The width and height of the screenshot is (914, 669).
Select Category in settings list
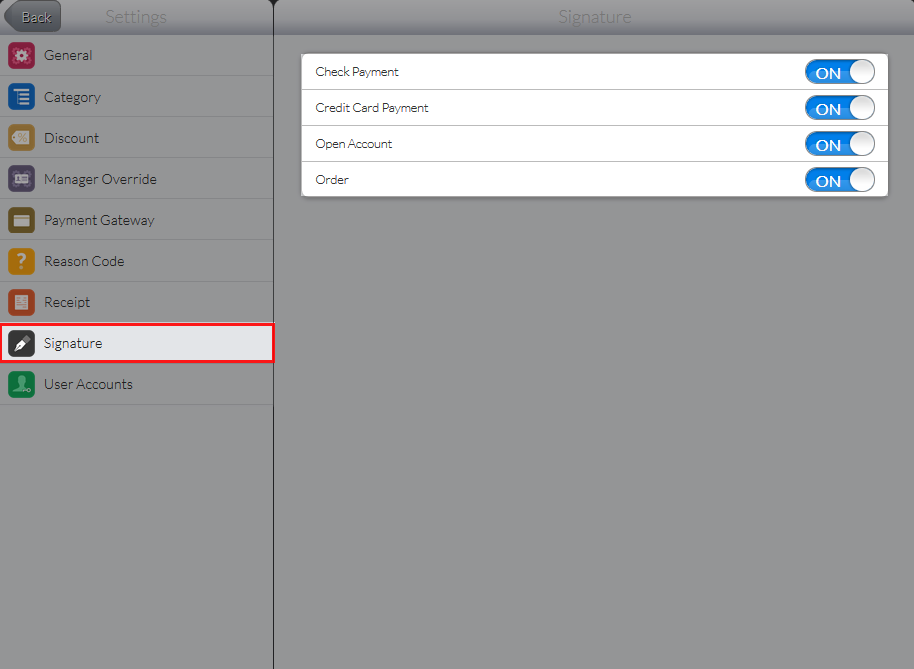[x=72, y=97]
